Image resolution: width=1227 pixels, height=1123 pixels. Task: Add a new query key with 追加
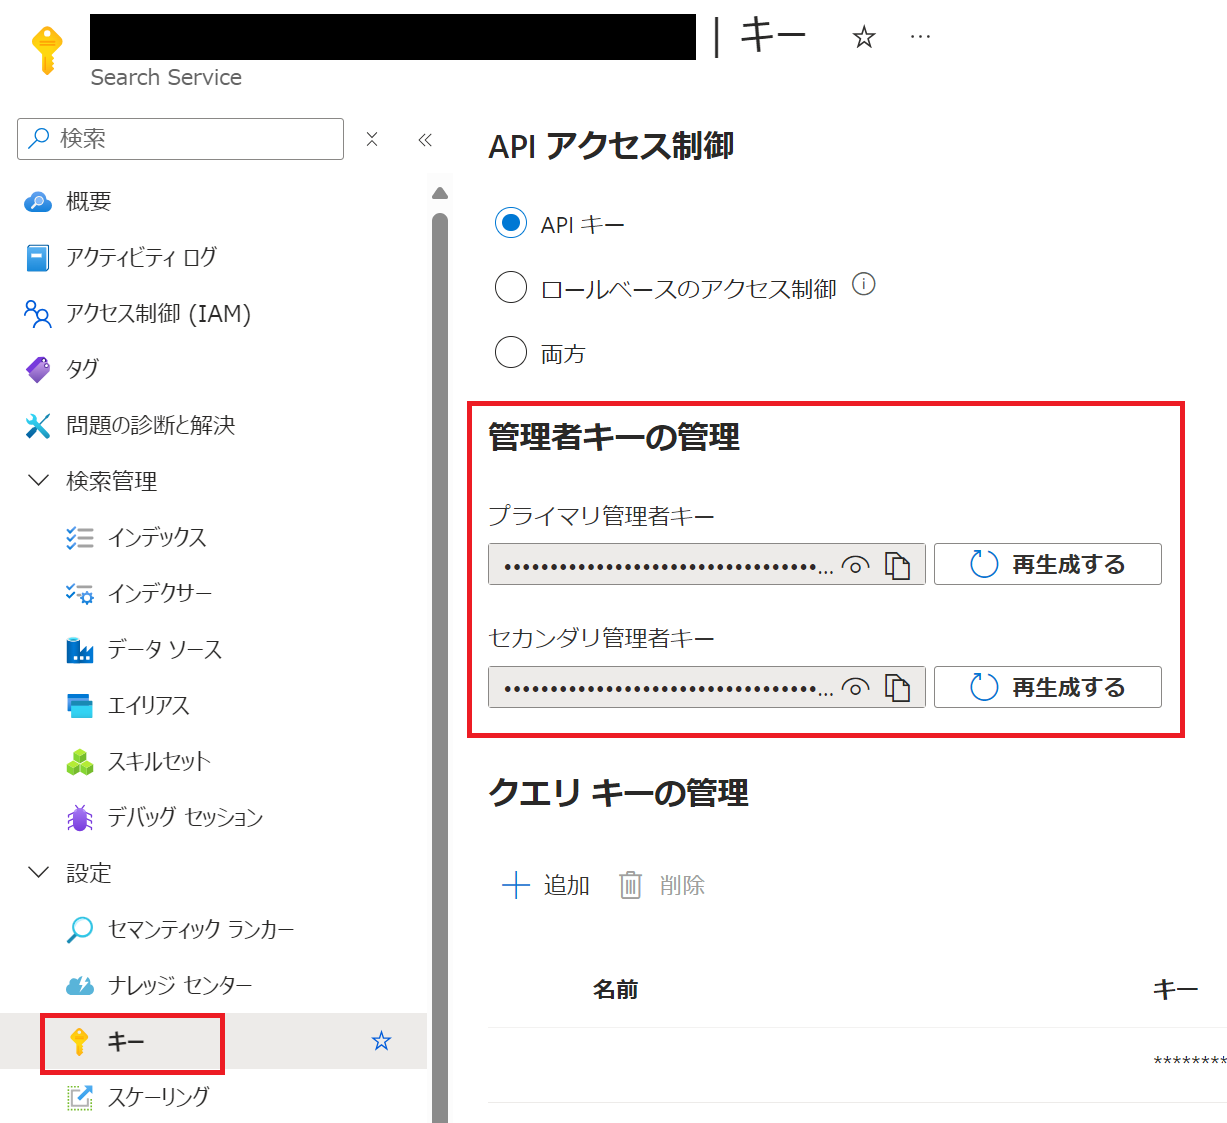pos(546,885)
